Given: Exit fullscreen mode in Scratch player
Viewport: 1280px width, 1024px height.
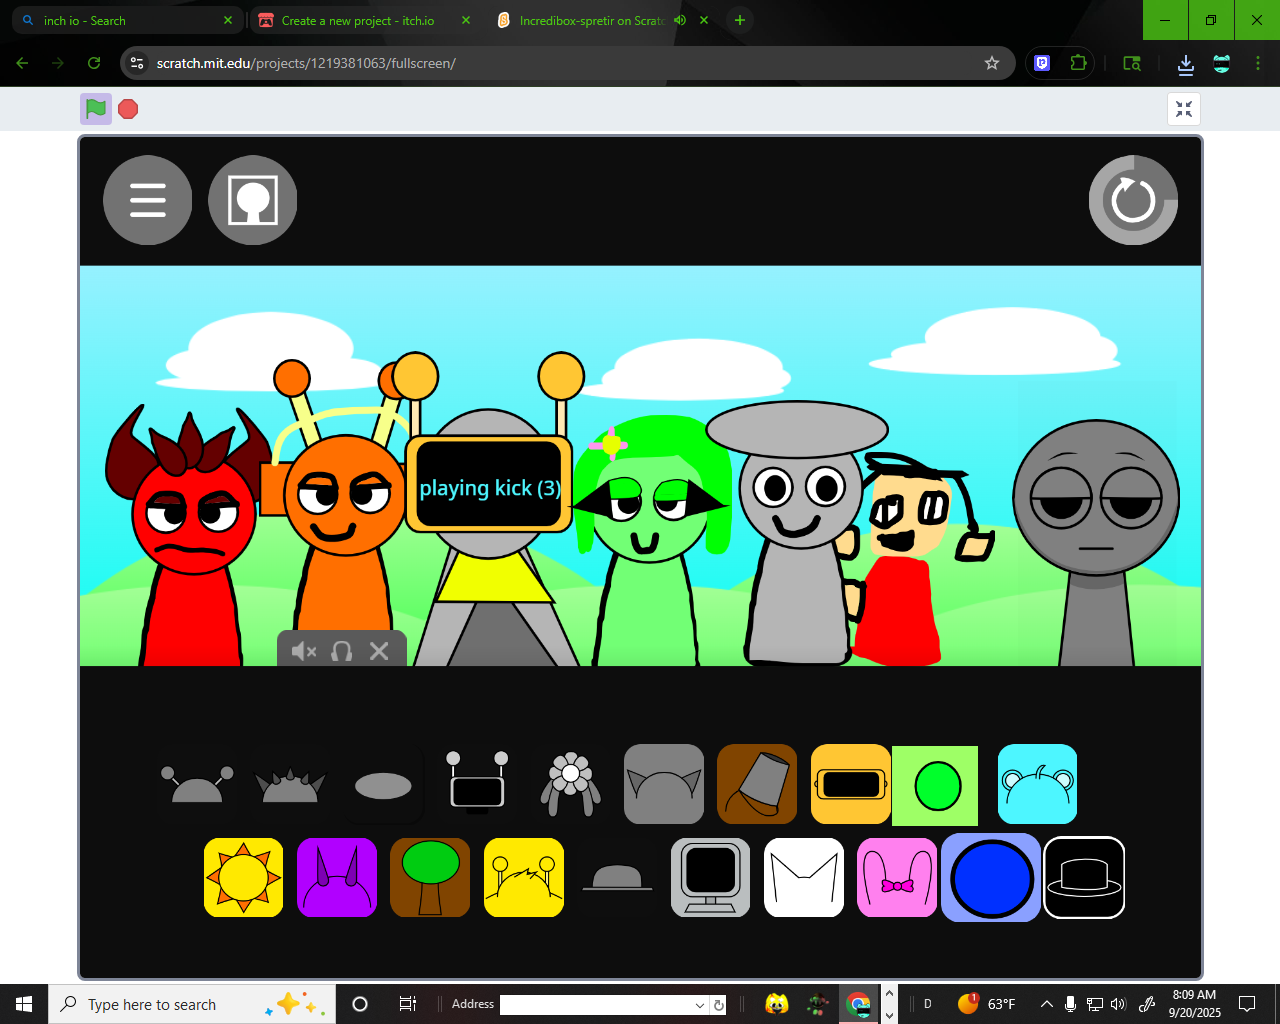Looking at the screenshot, I should click(1184, 109).
